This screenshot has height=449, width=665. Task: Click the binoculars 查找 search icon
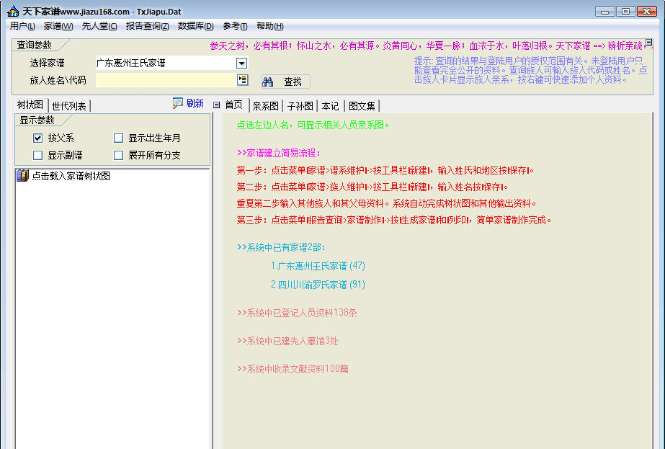pos(267,81)
